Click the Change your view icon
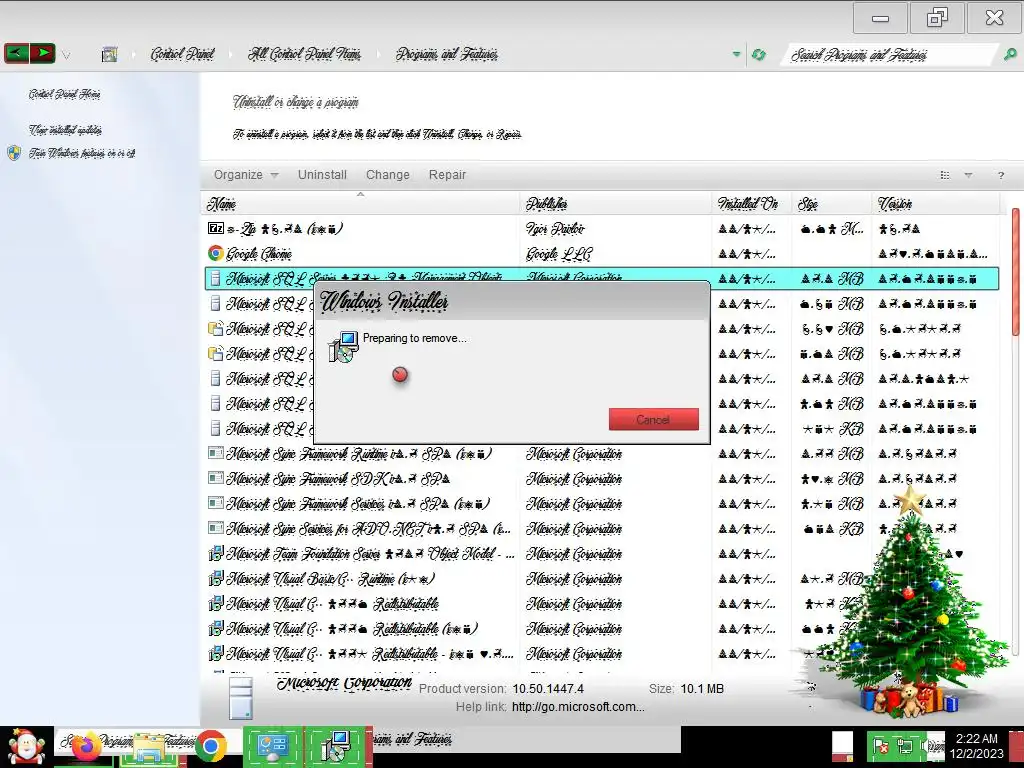This screenshot has width=1024, height=768. point(944,175)
